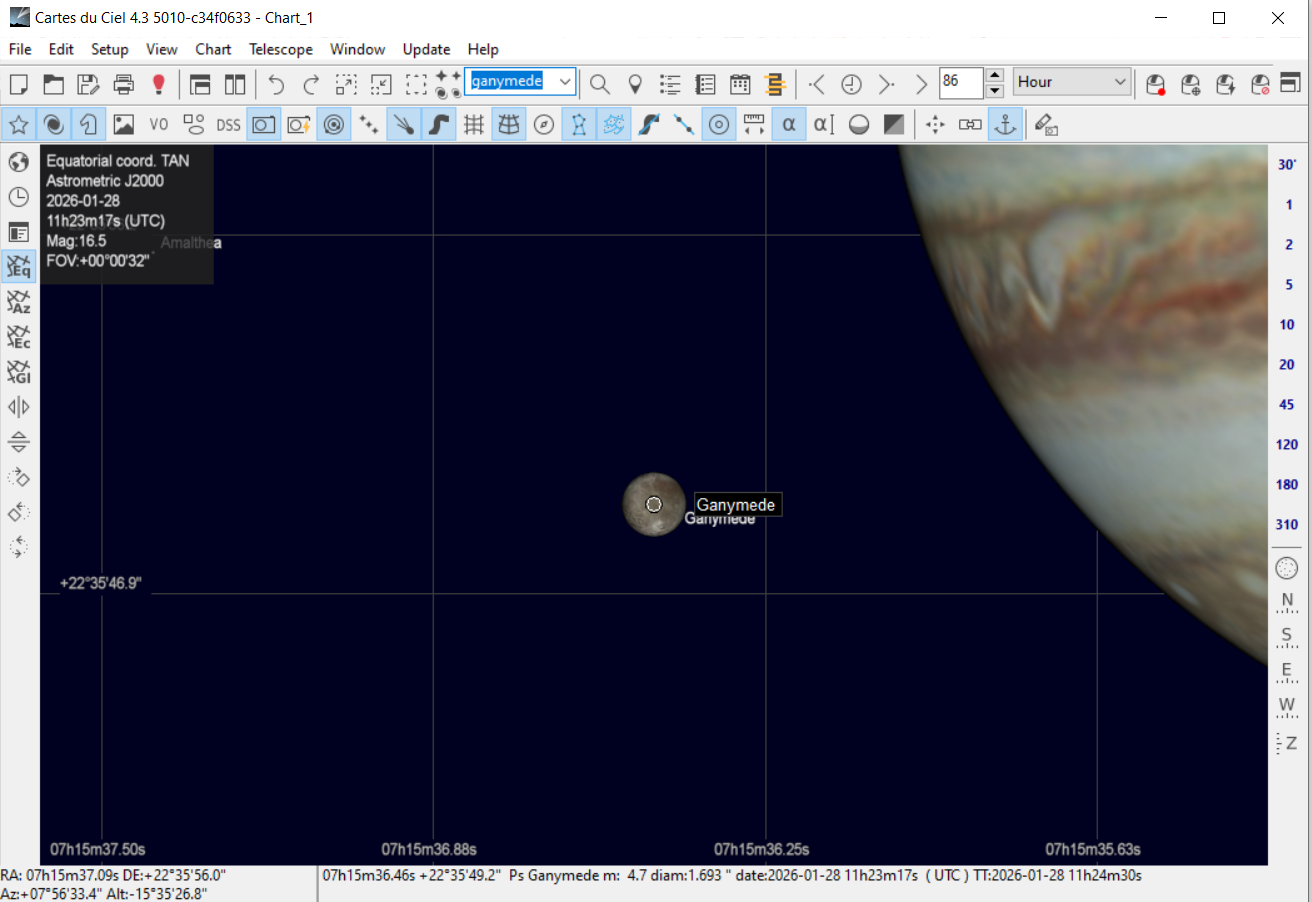The image size is (1312, 902).
Task: Click Ganymede moon on the chart
Action: tap(654, 504)
